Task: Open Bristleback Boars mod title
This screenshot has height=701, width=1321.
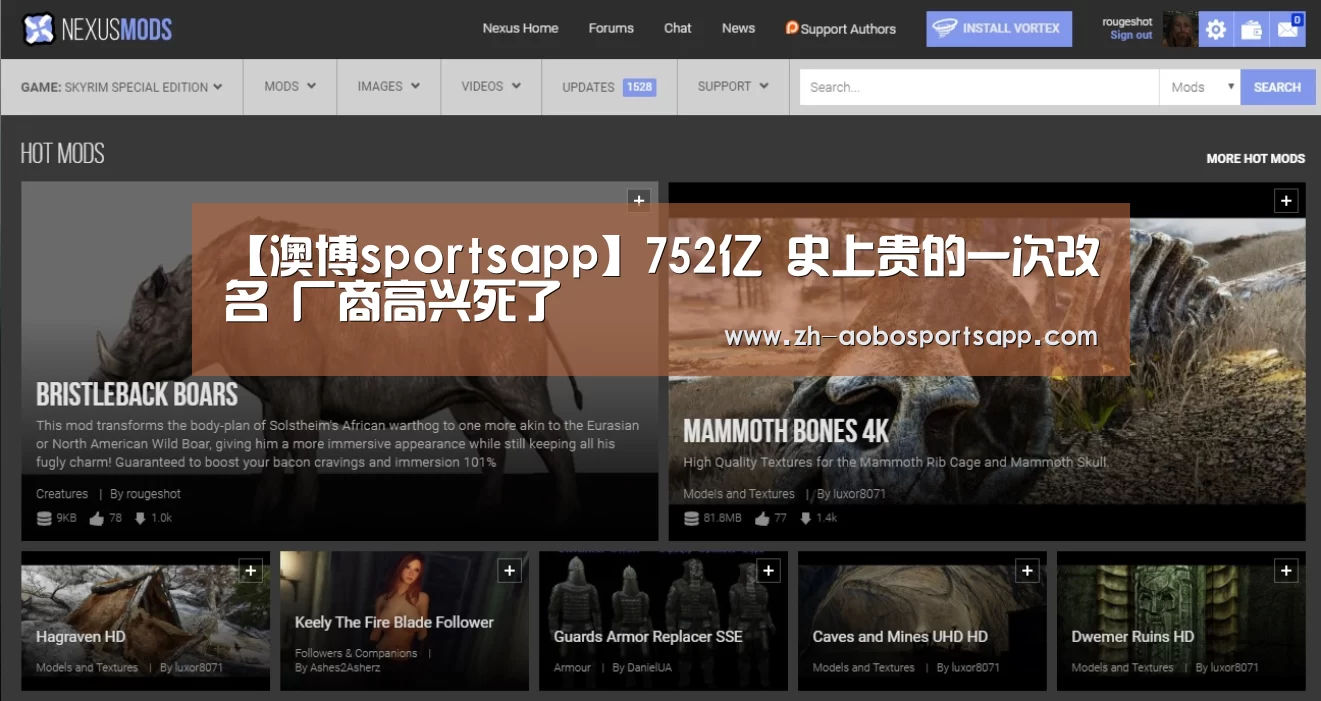Action: pos(137,394)
